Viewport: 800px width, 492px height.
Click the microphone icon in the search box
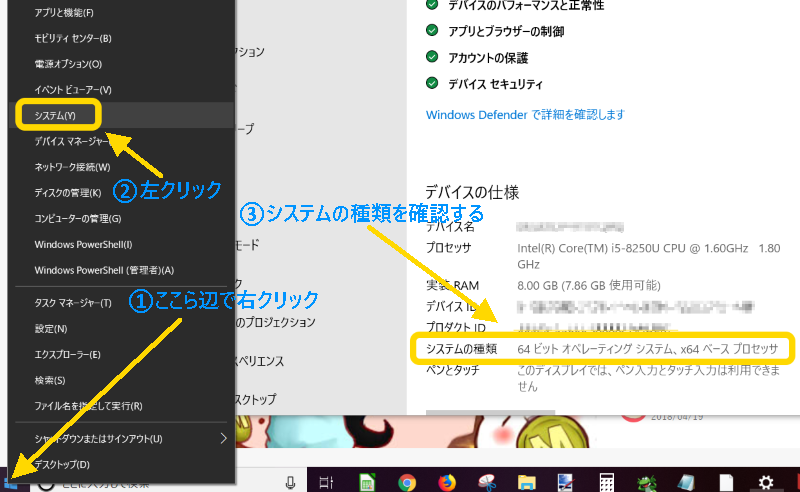[290, 482]
